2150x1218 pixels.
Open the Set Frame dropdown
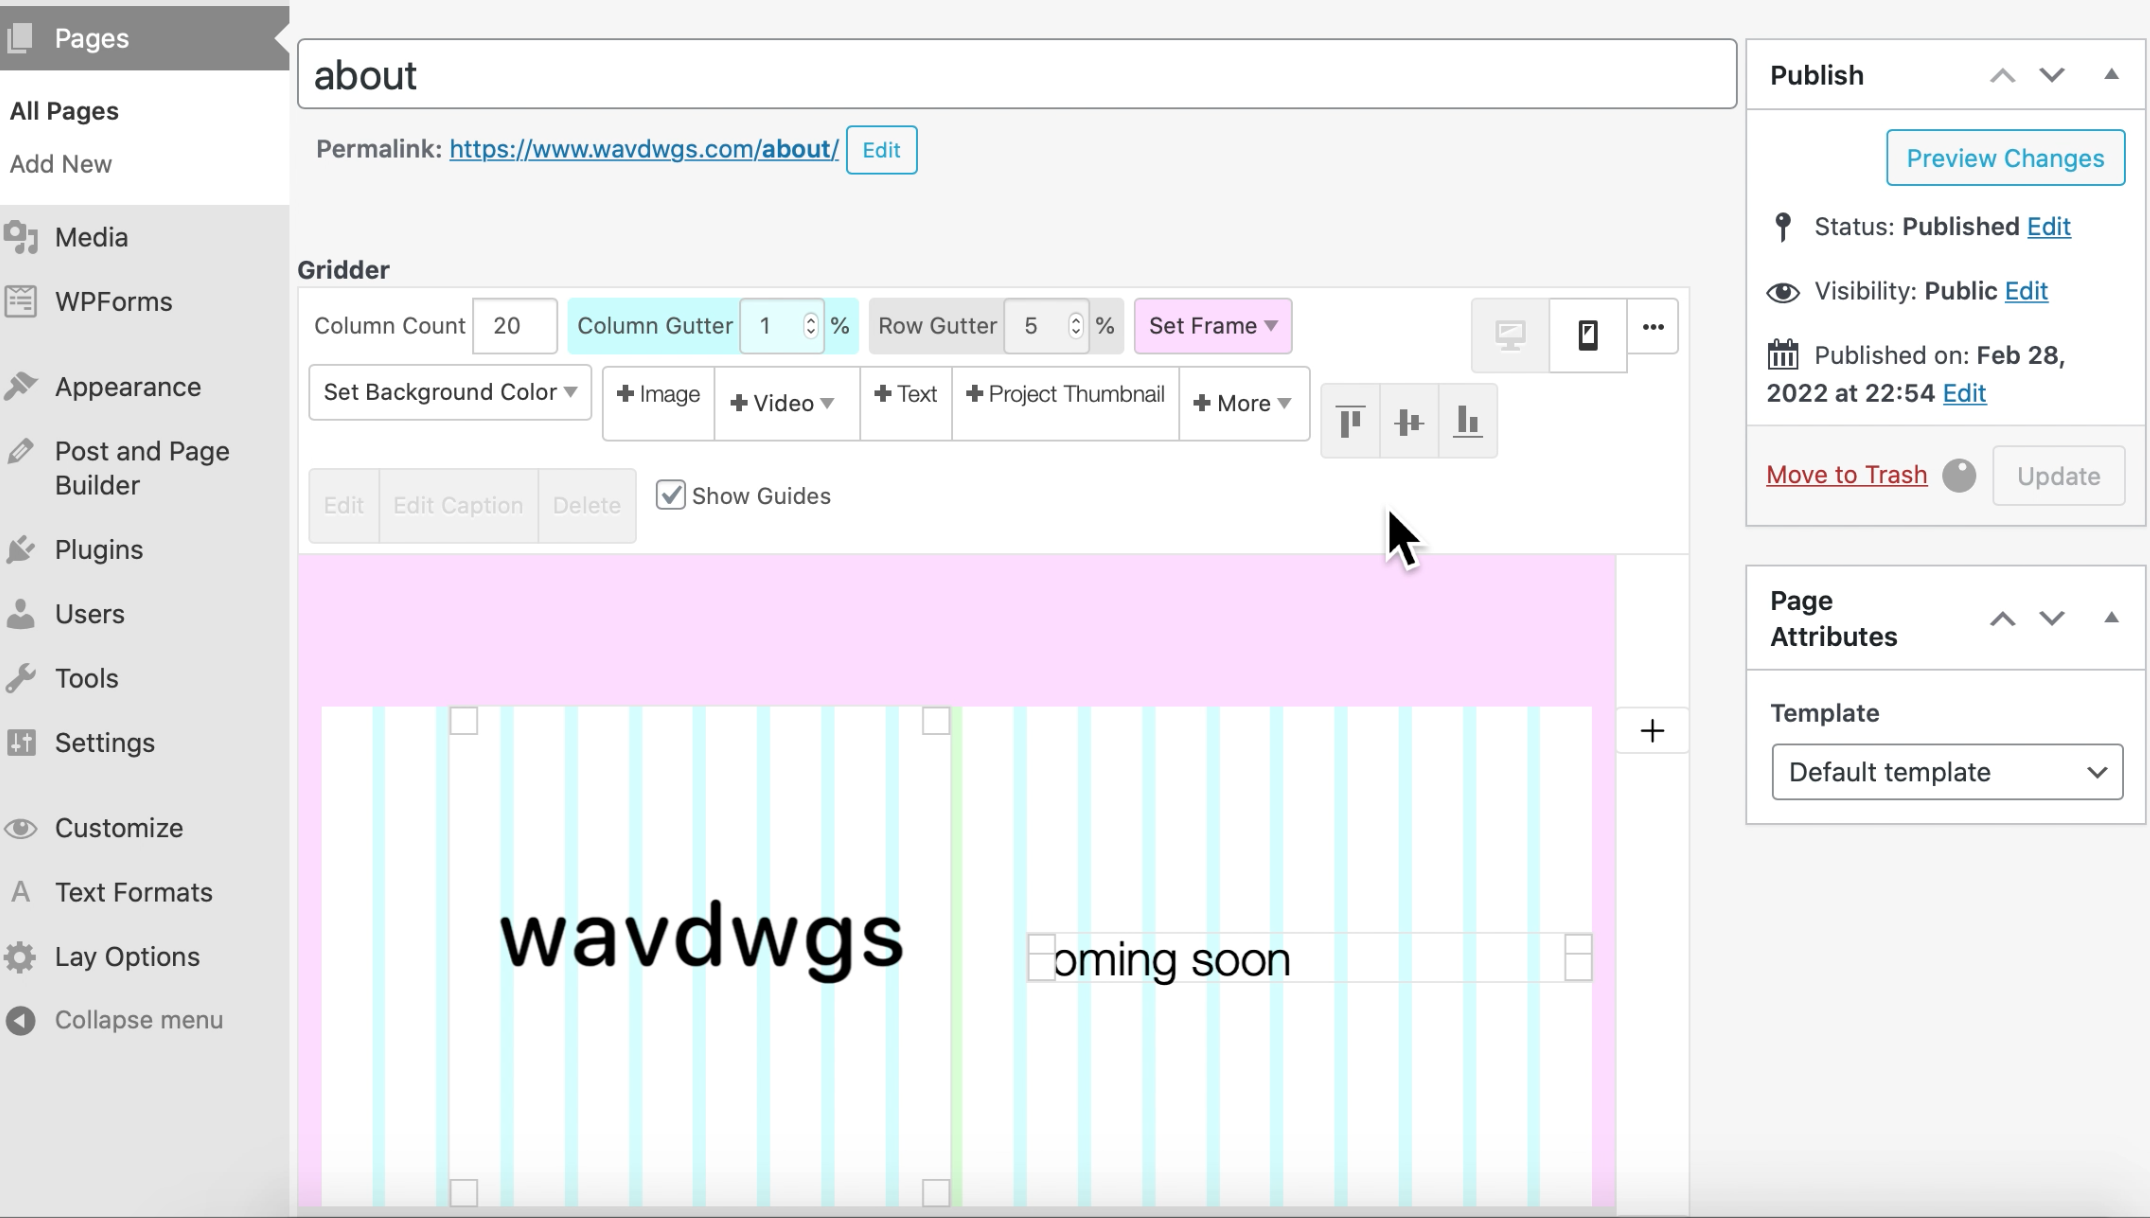coord(1212,326)
